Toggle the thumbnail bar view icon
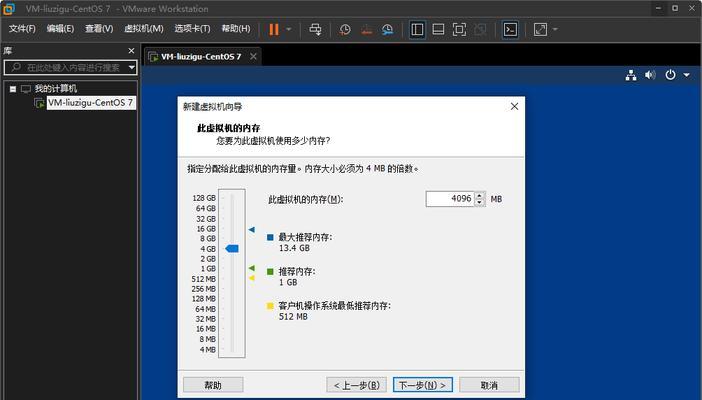This screenshot has width=702, height=400. pyautogui.click(x=438, y=30)
